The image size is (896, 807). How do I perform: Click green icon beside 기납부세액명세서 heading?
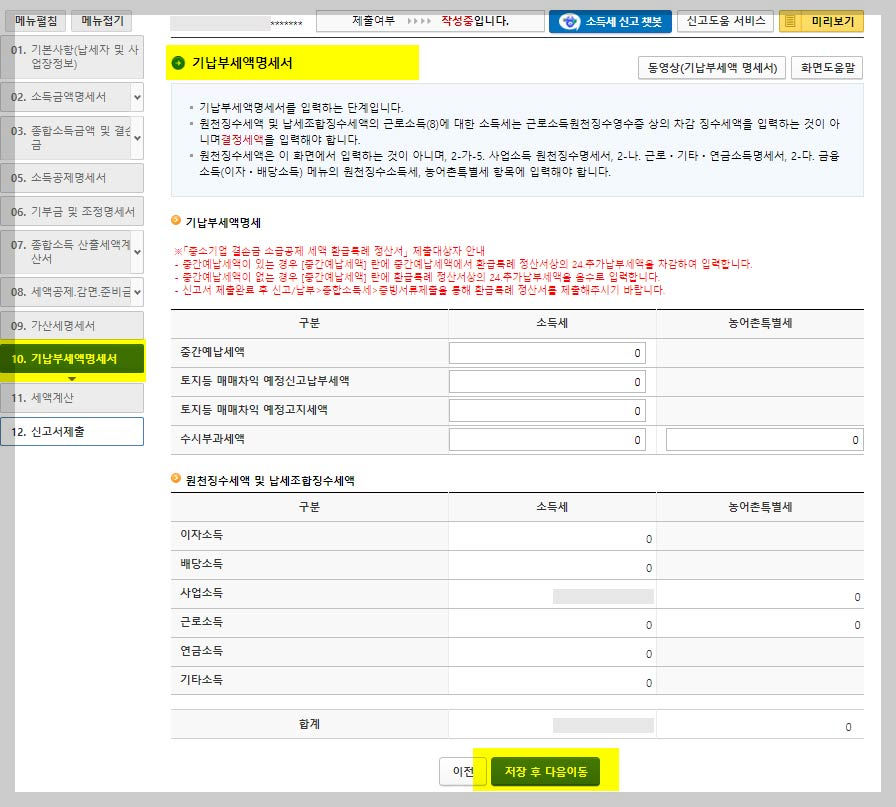coord(178,63)
